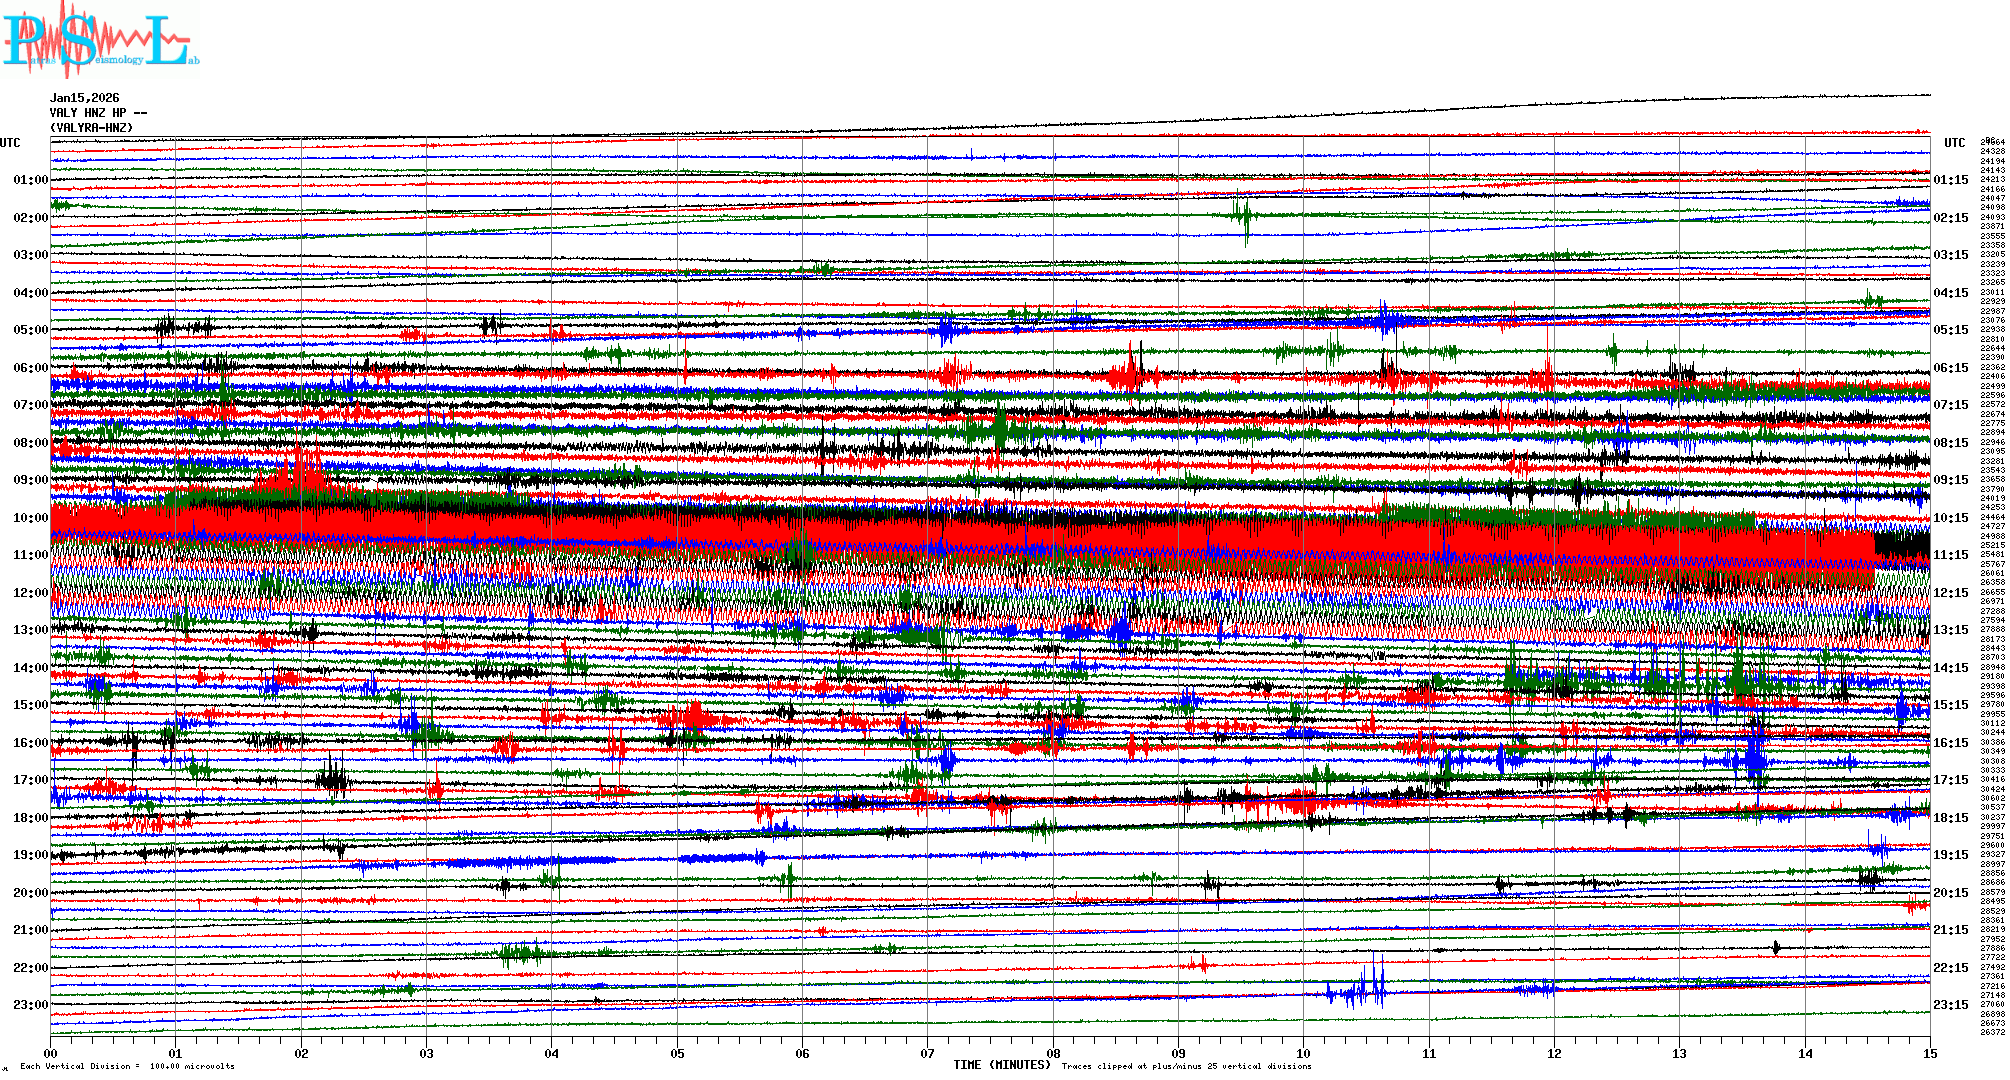
Task: Click the 23:00 hour label on left
Action: (x=30, y=1005)
